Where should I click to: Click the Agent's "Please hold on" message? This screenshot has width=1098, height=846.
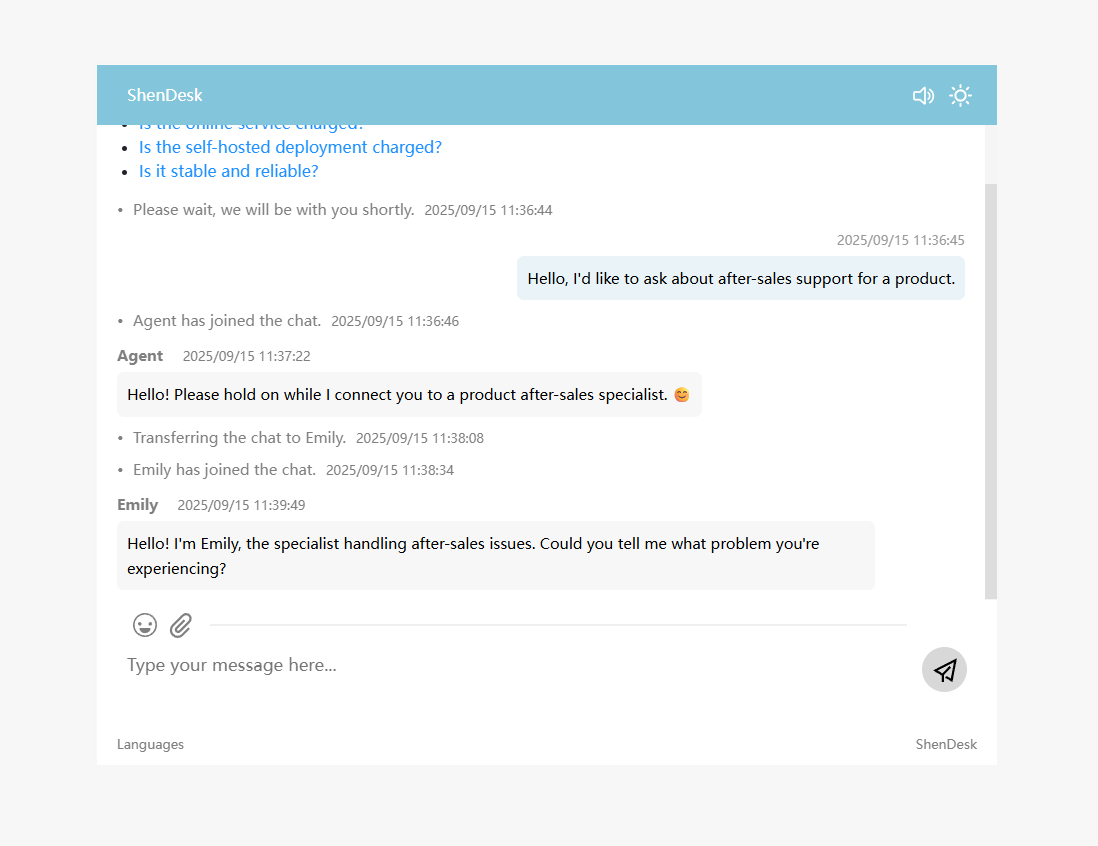(x=398, y=395)
